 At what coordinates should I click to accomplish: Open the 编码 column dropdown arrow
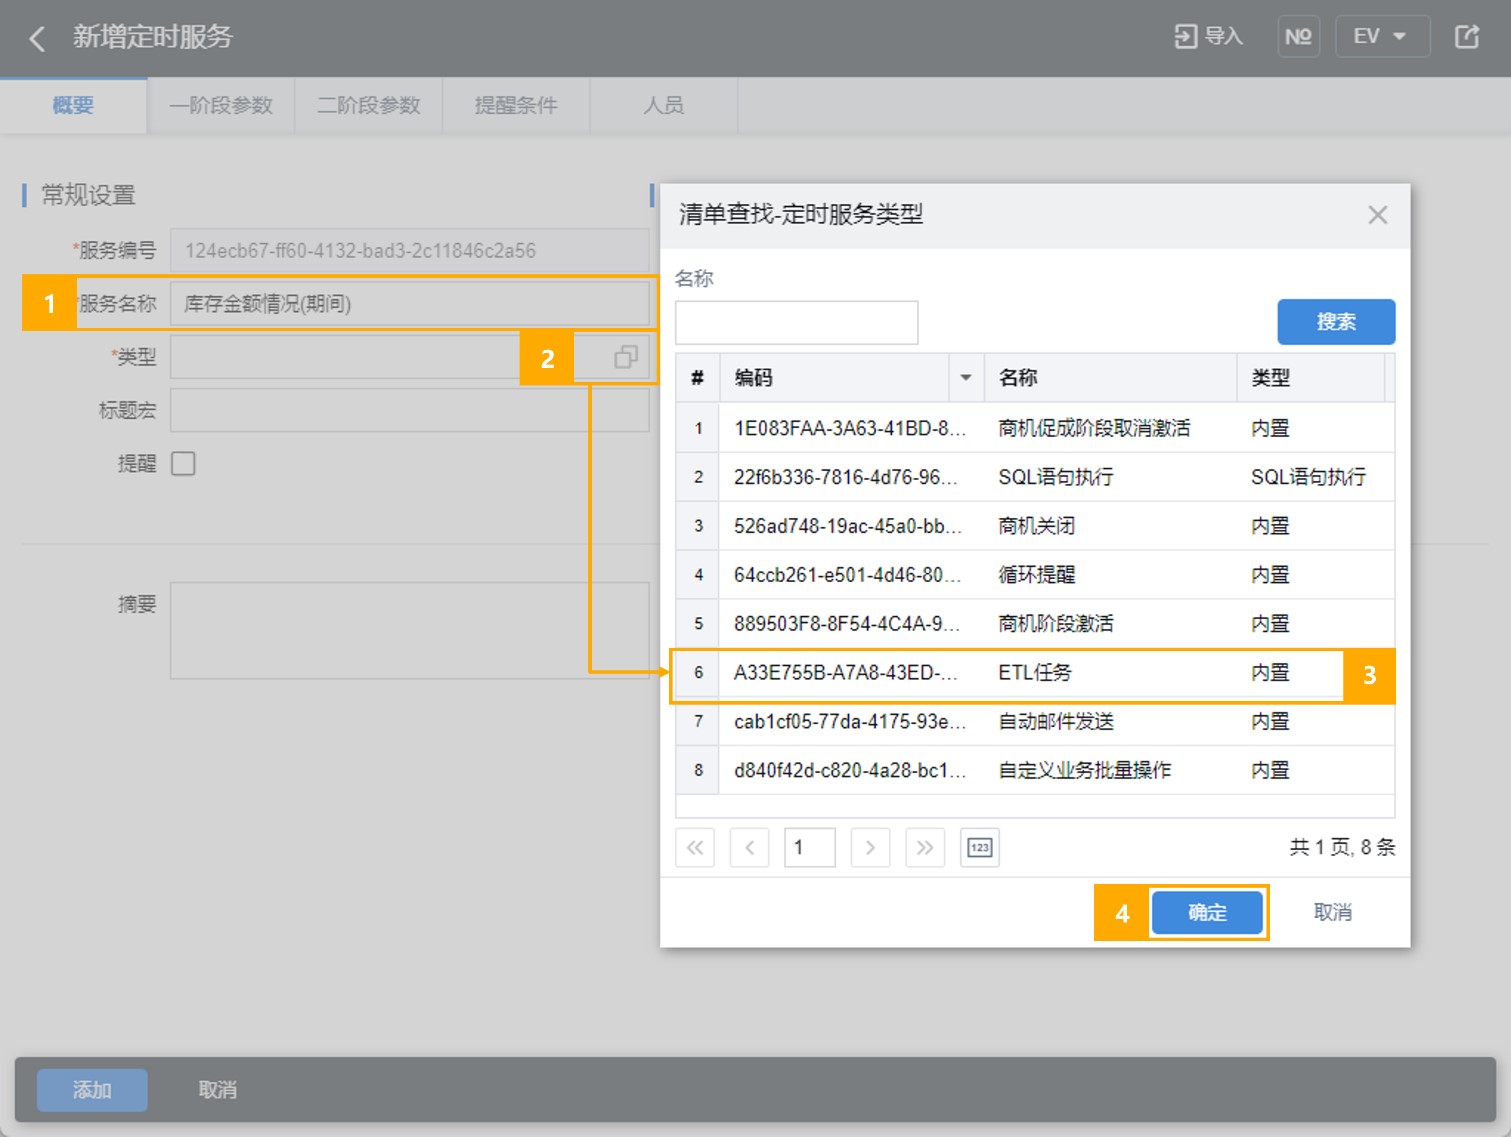coord(966,378)
